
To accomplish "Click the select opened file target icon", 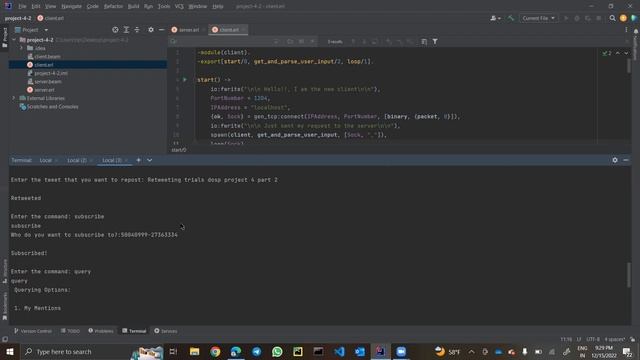I will [x=115, y=30].
